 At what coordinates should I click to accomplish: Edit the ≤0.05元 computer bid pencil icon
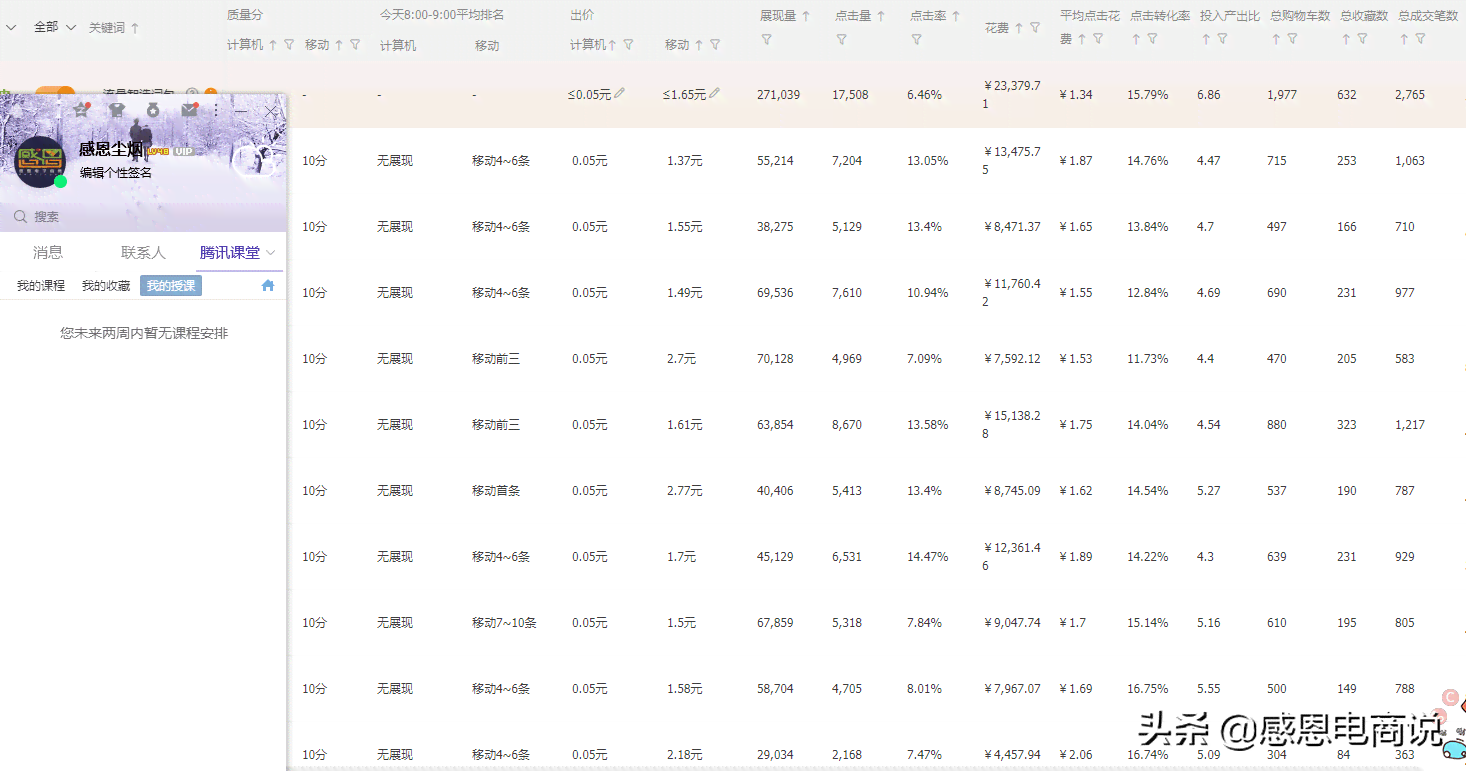tap(620, 93)
